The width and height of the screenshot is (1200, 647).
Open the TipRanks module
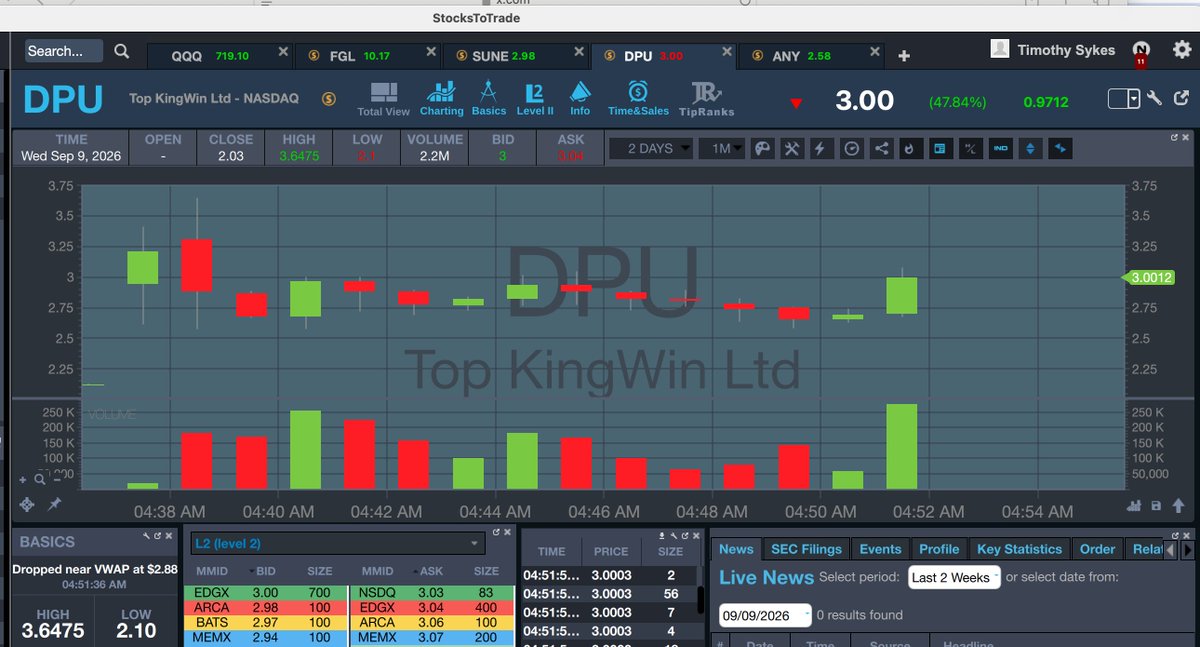click(706, 99)
